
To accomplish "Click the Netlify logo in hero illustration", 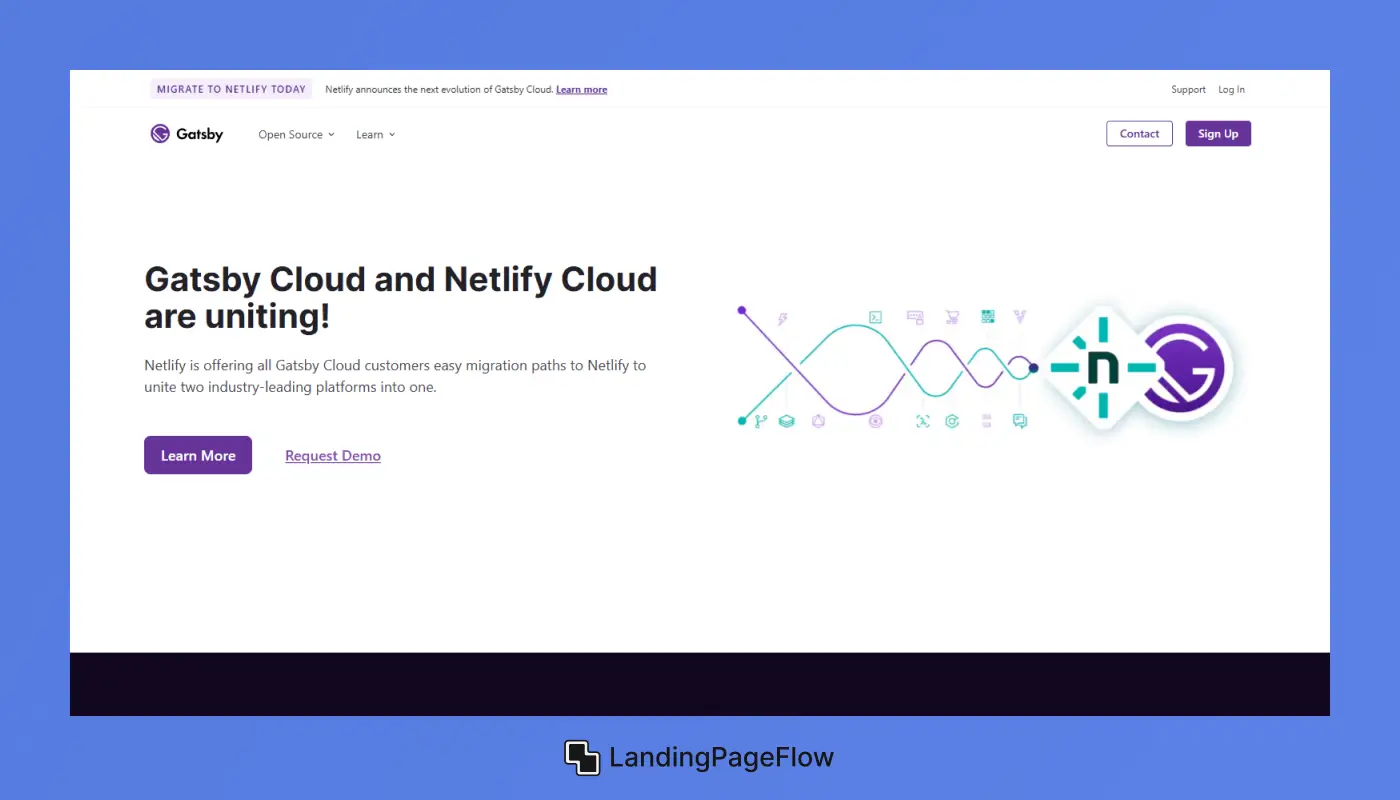I will click(x=1102, y=368).
